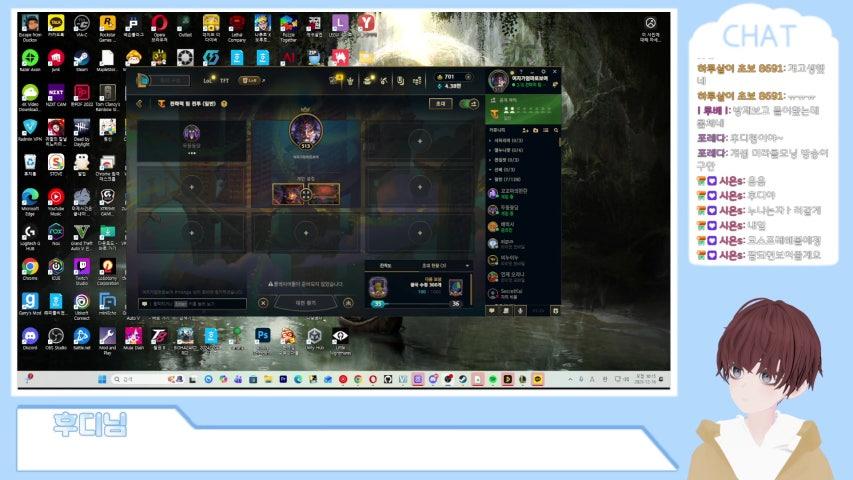Image resolution: width=853 pixels, height=480 pixels.
Task: Open the missions icon in social footer
Action: pyautogui.click(x=505, y=311)
